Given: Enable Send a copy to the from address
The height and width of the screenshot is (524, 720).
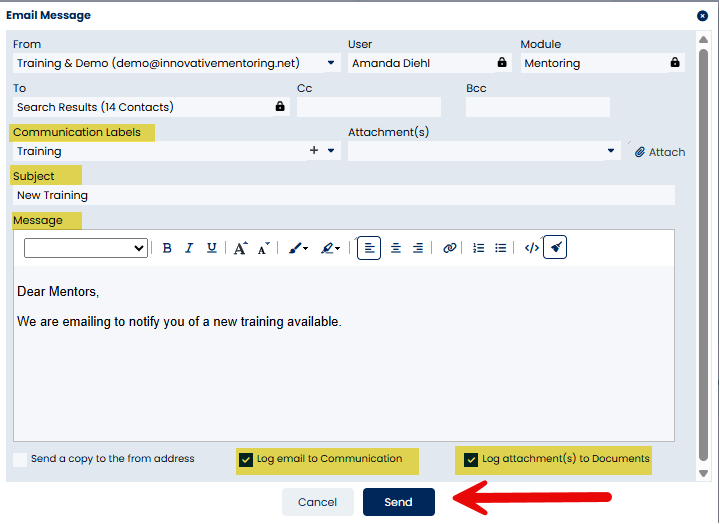Looking at the screenshot, I should [x=20, y=459].
